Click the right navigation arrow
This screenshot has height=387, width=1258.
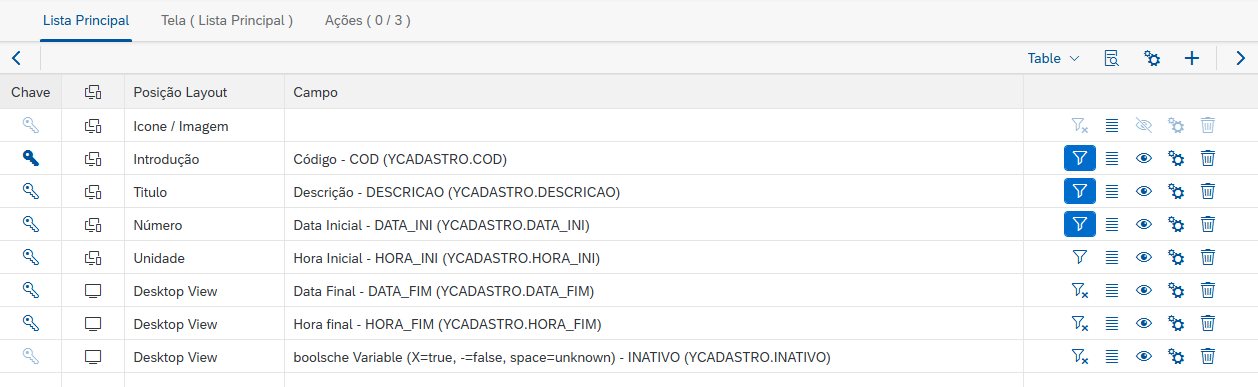pyautogui.click(x=1240, y=58)
